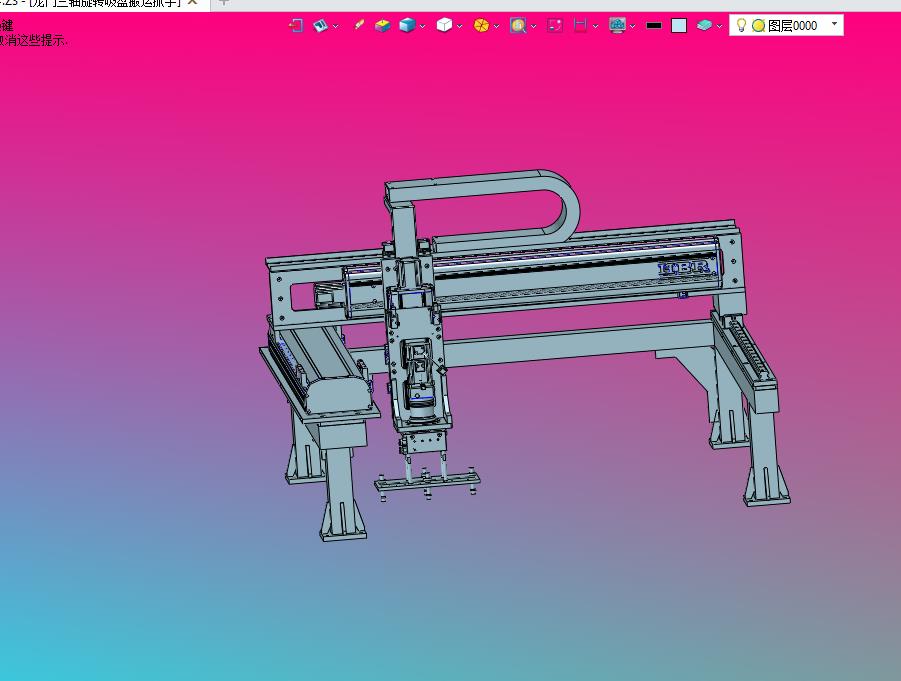Screen dimensions: 901x681
Task: Expand arrow beside orange circle icon
Action: [496, 26]
